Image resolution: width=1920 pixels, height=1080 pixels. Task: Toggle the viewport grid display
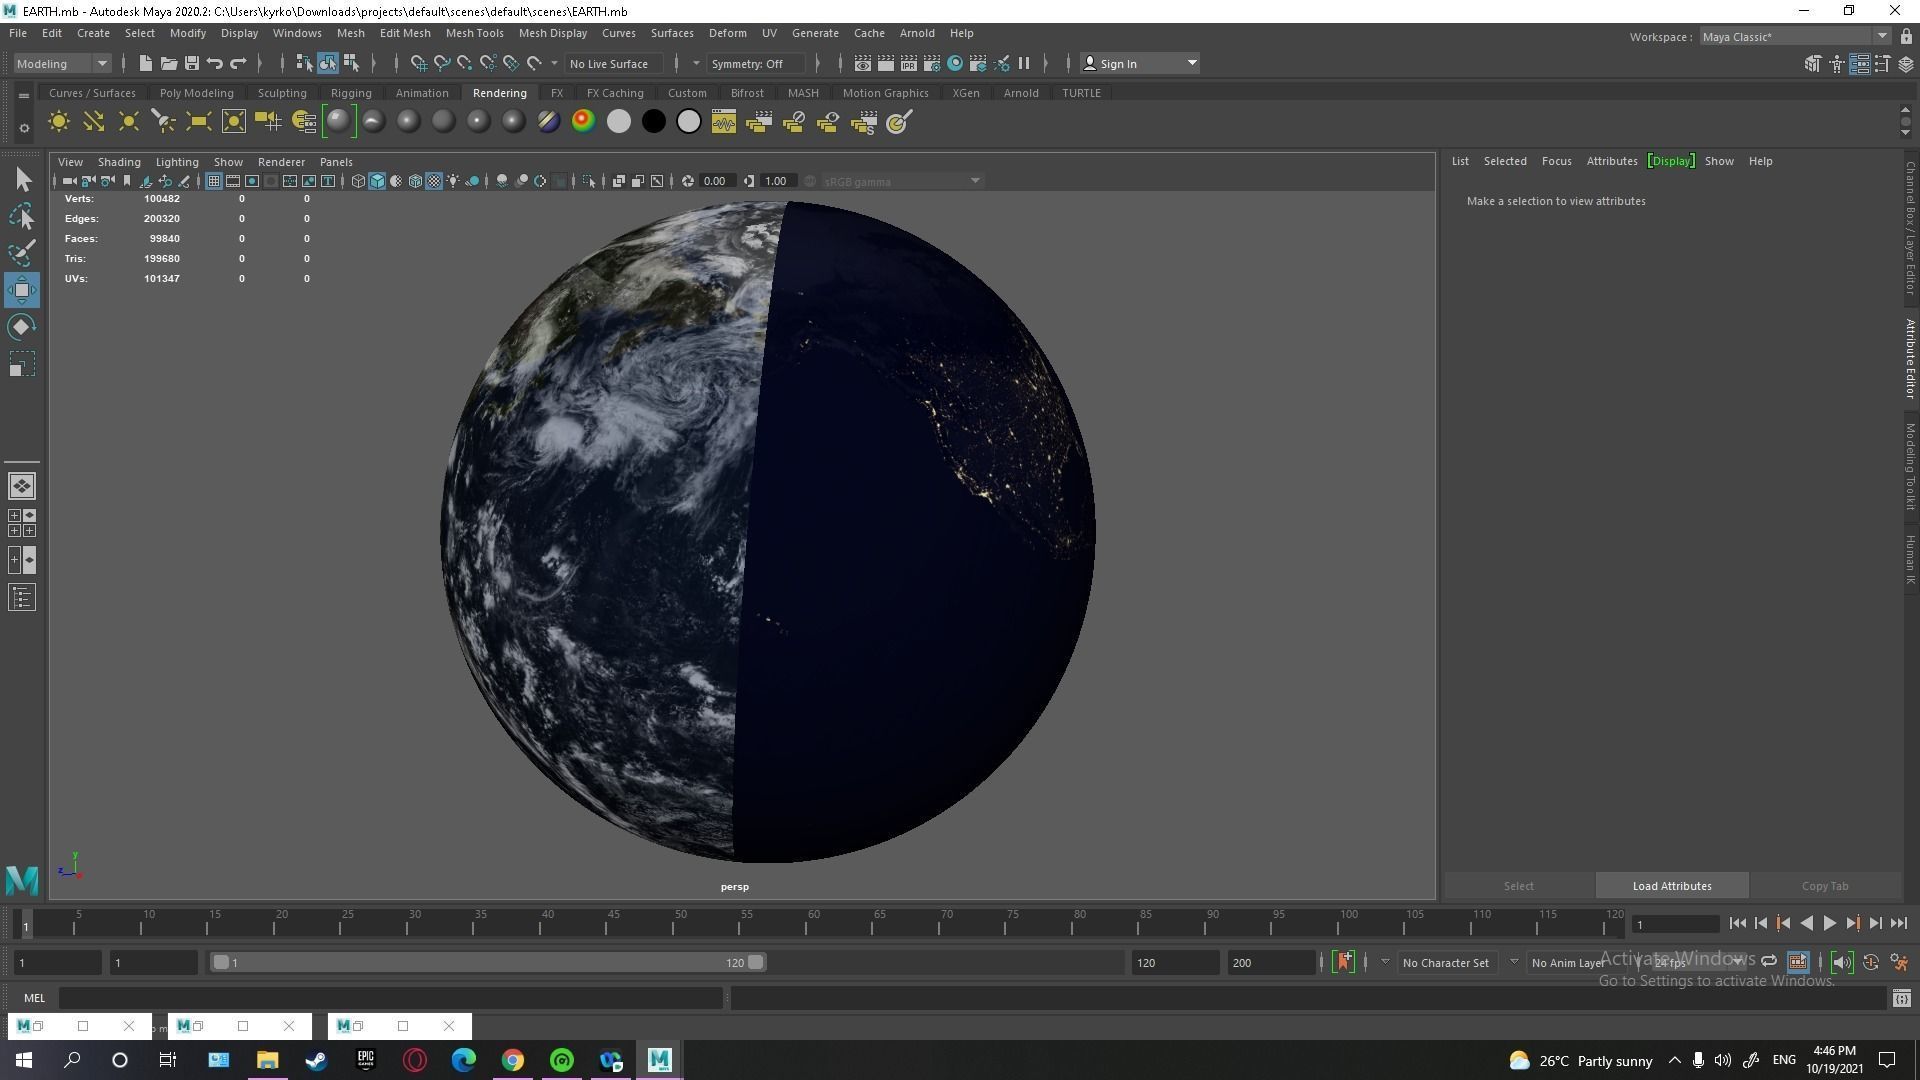tap(213, 181)
